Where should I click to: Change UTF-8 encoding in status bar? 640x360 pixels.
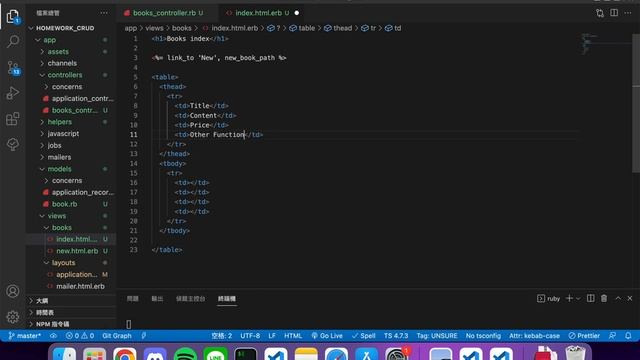coord(250,336)
